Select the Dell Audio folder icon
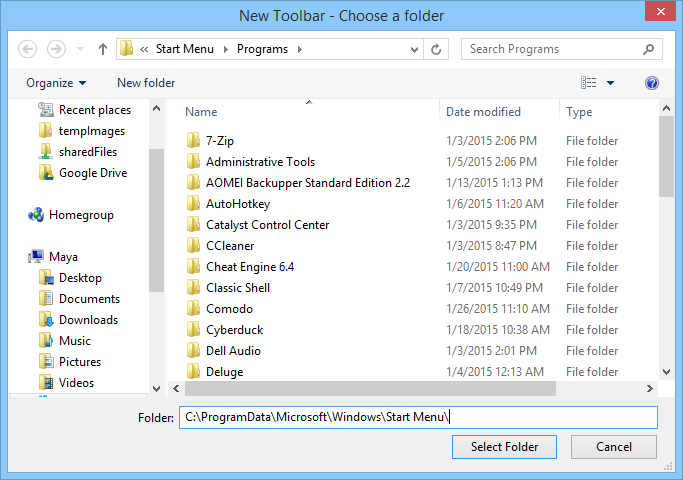This screenshot has width=683, height=480. [x=193, y=350]
